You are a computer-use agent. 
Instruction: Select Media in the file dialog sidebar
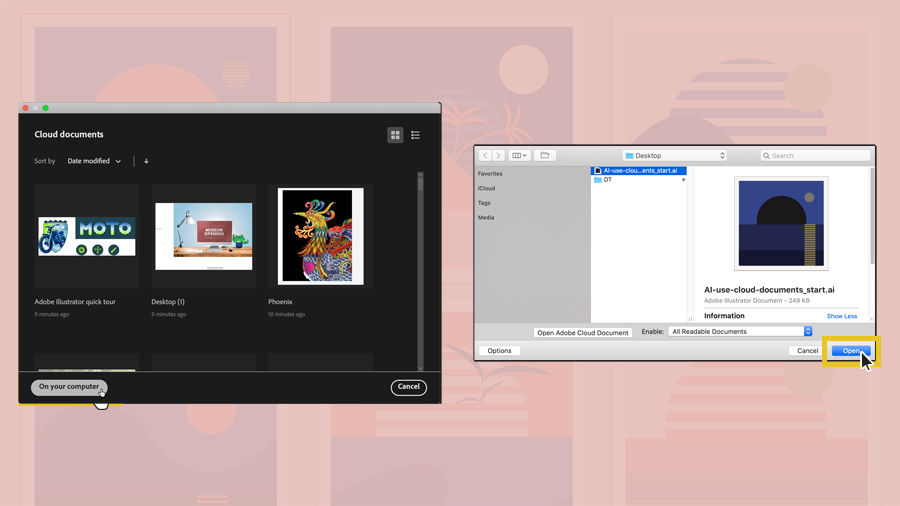(x=486, y=217)
